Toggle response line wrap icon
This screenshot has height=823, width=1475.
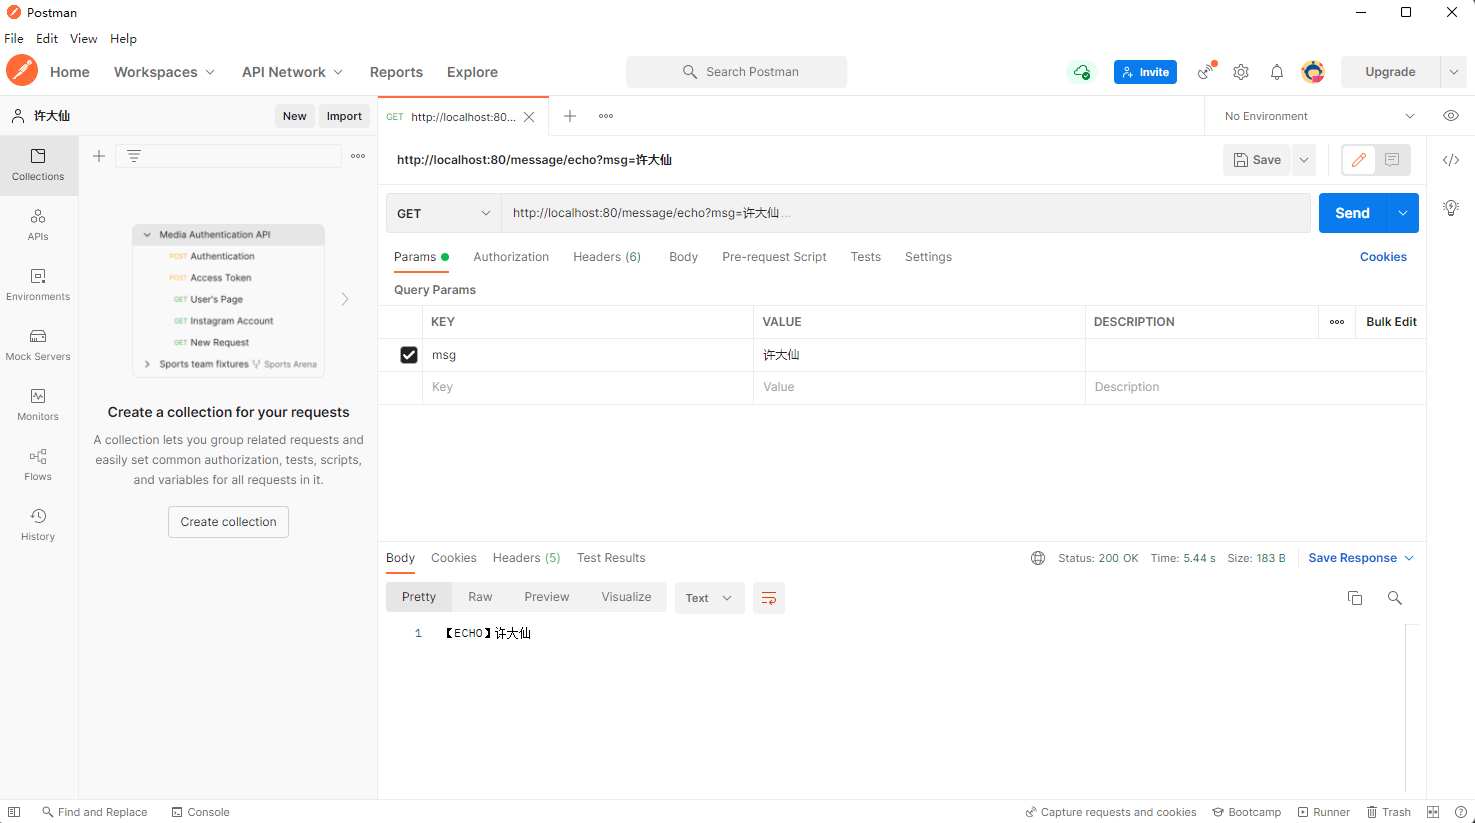click(x=769, y=598)
